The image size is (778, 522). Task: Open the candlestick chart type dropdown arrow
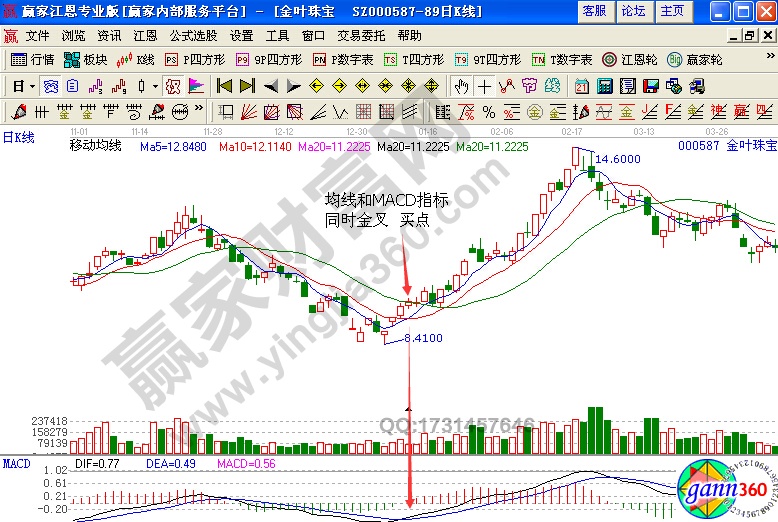[x=155, y=85]
